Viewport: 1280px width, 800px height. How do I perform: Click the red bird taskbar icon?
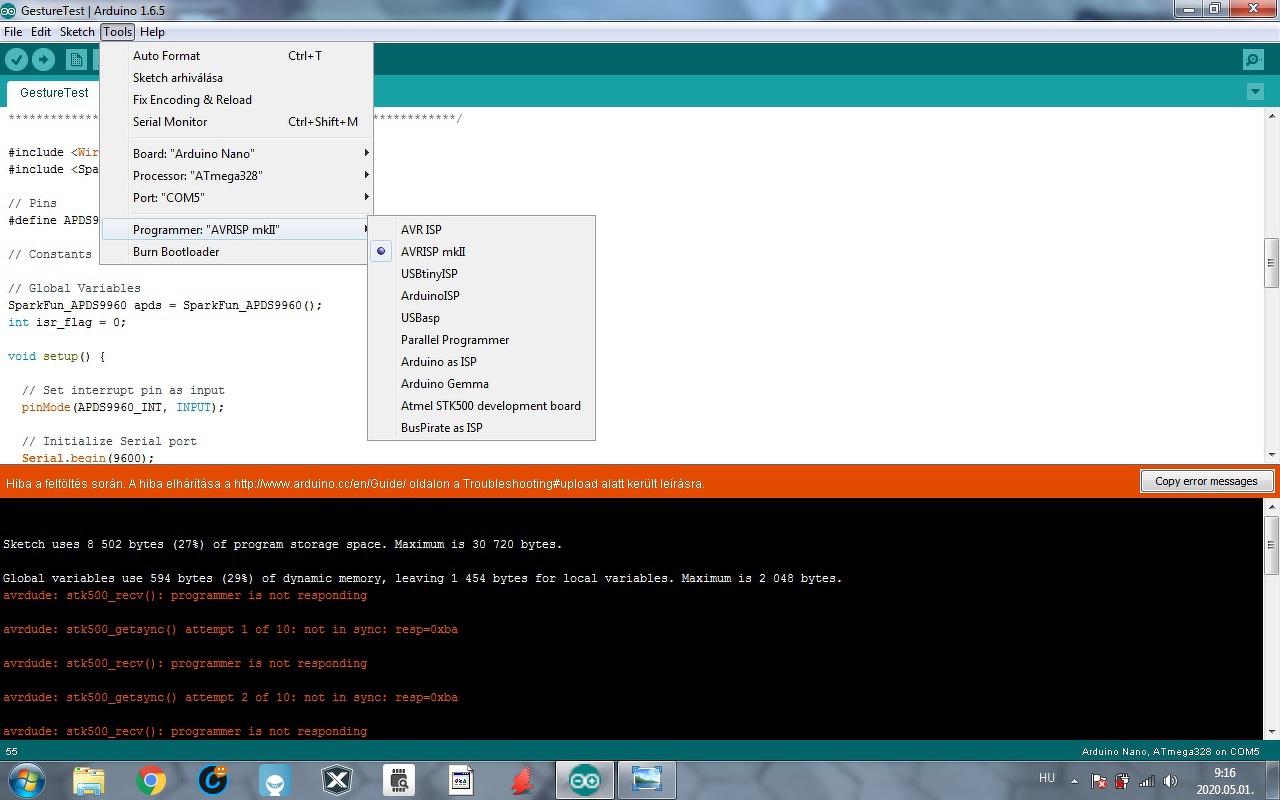point(523,780)
